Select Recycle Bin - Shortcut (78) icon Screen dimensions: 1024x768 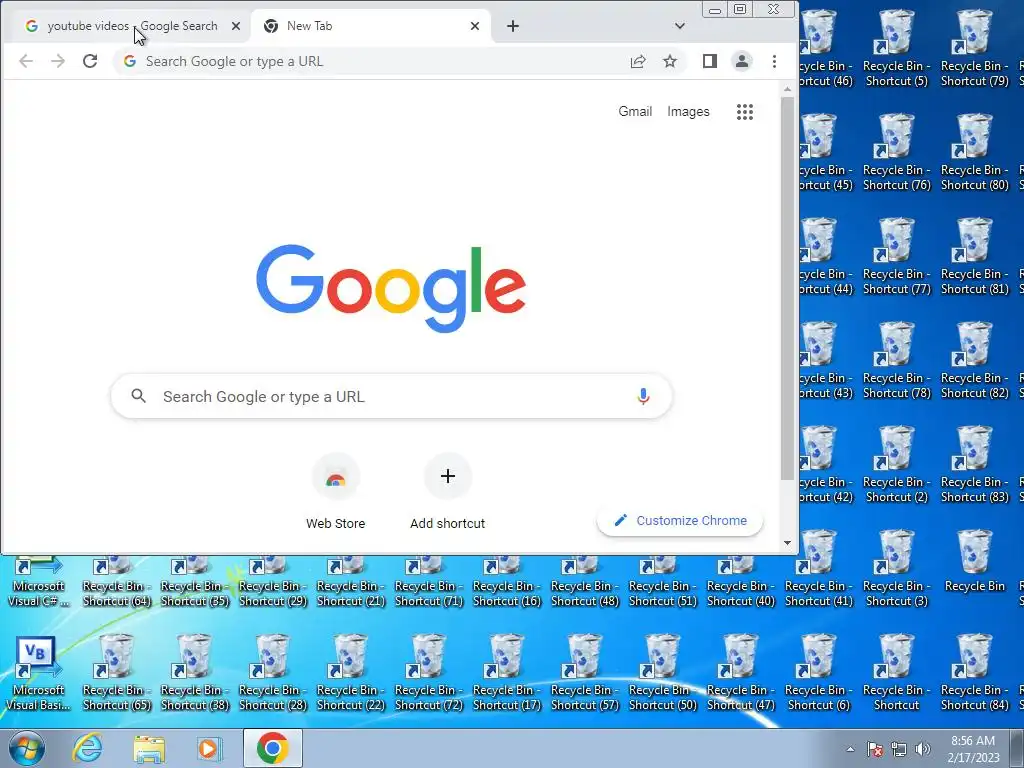(897, 360)
